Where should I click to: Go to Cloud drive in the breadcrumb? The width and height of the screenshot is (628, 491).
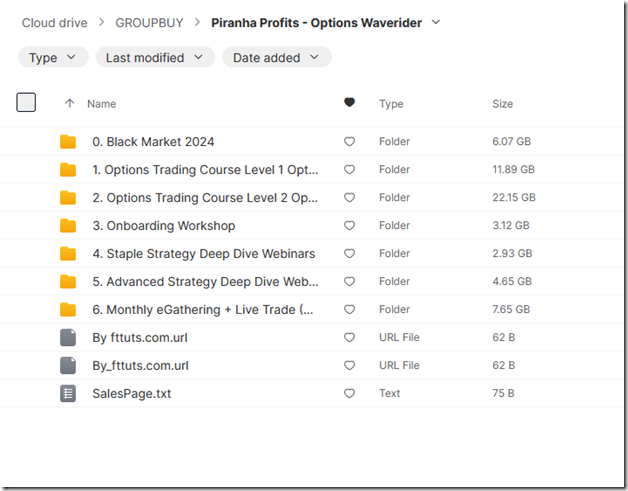click(x=54, y=22)
